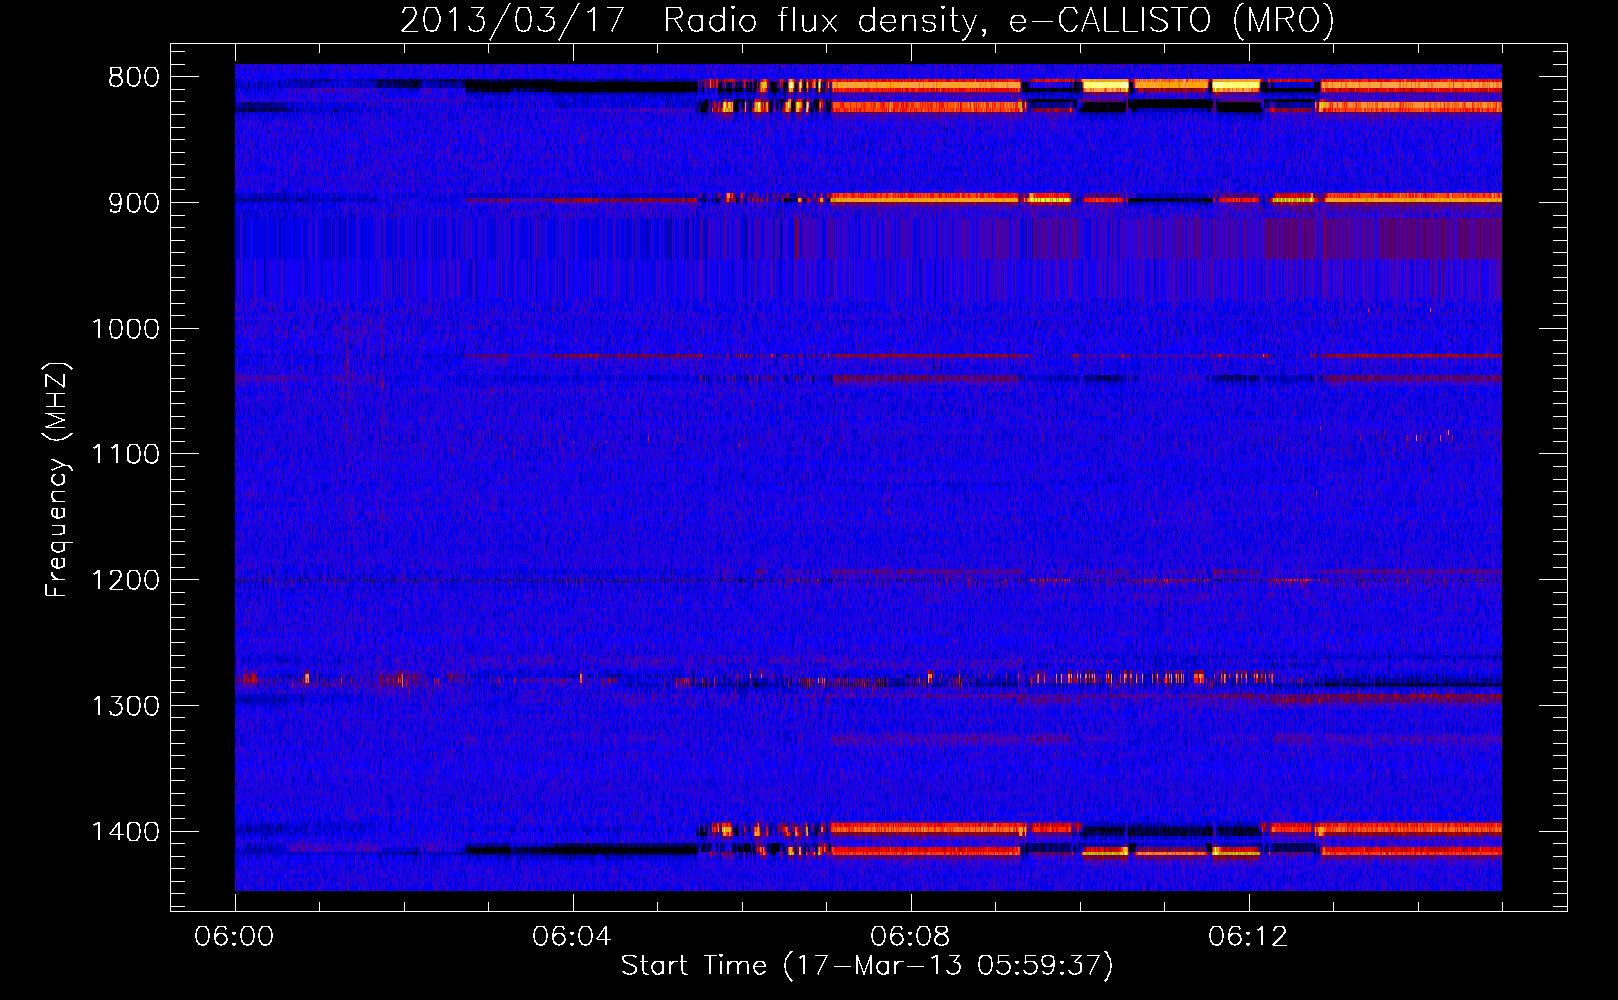Click the 06:04 time tick label

tap(572, 937)
